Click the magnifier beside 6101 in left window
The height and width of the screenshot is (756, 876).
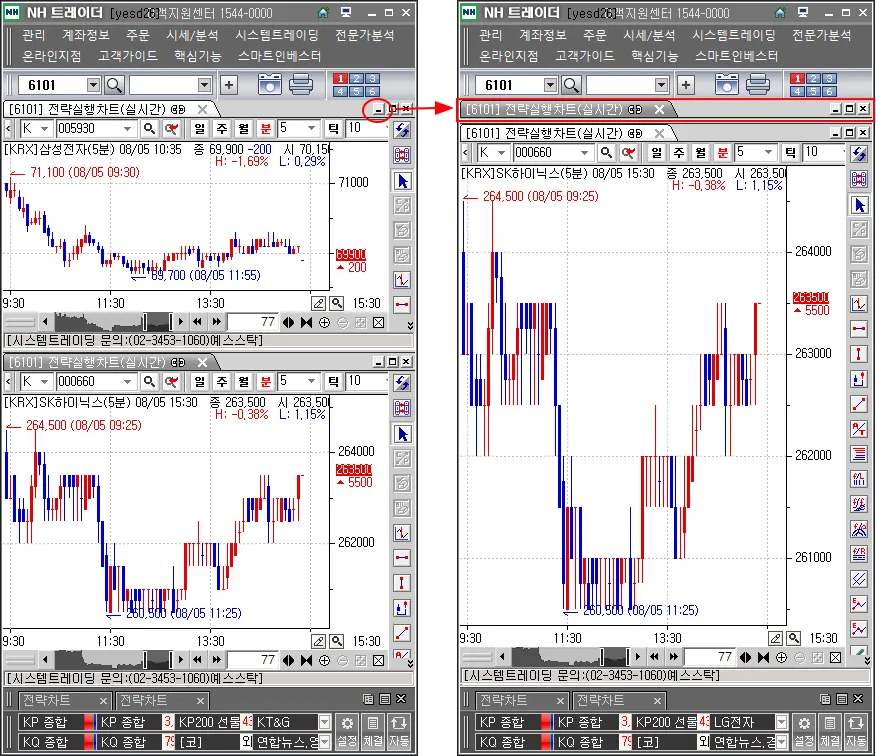pyautogui.click(x=114, y=85)
